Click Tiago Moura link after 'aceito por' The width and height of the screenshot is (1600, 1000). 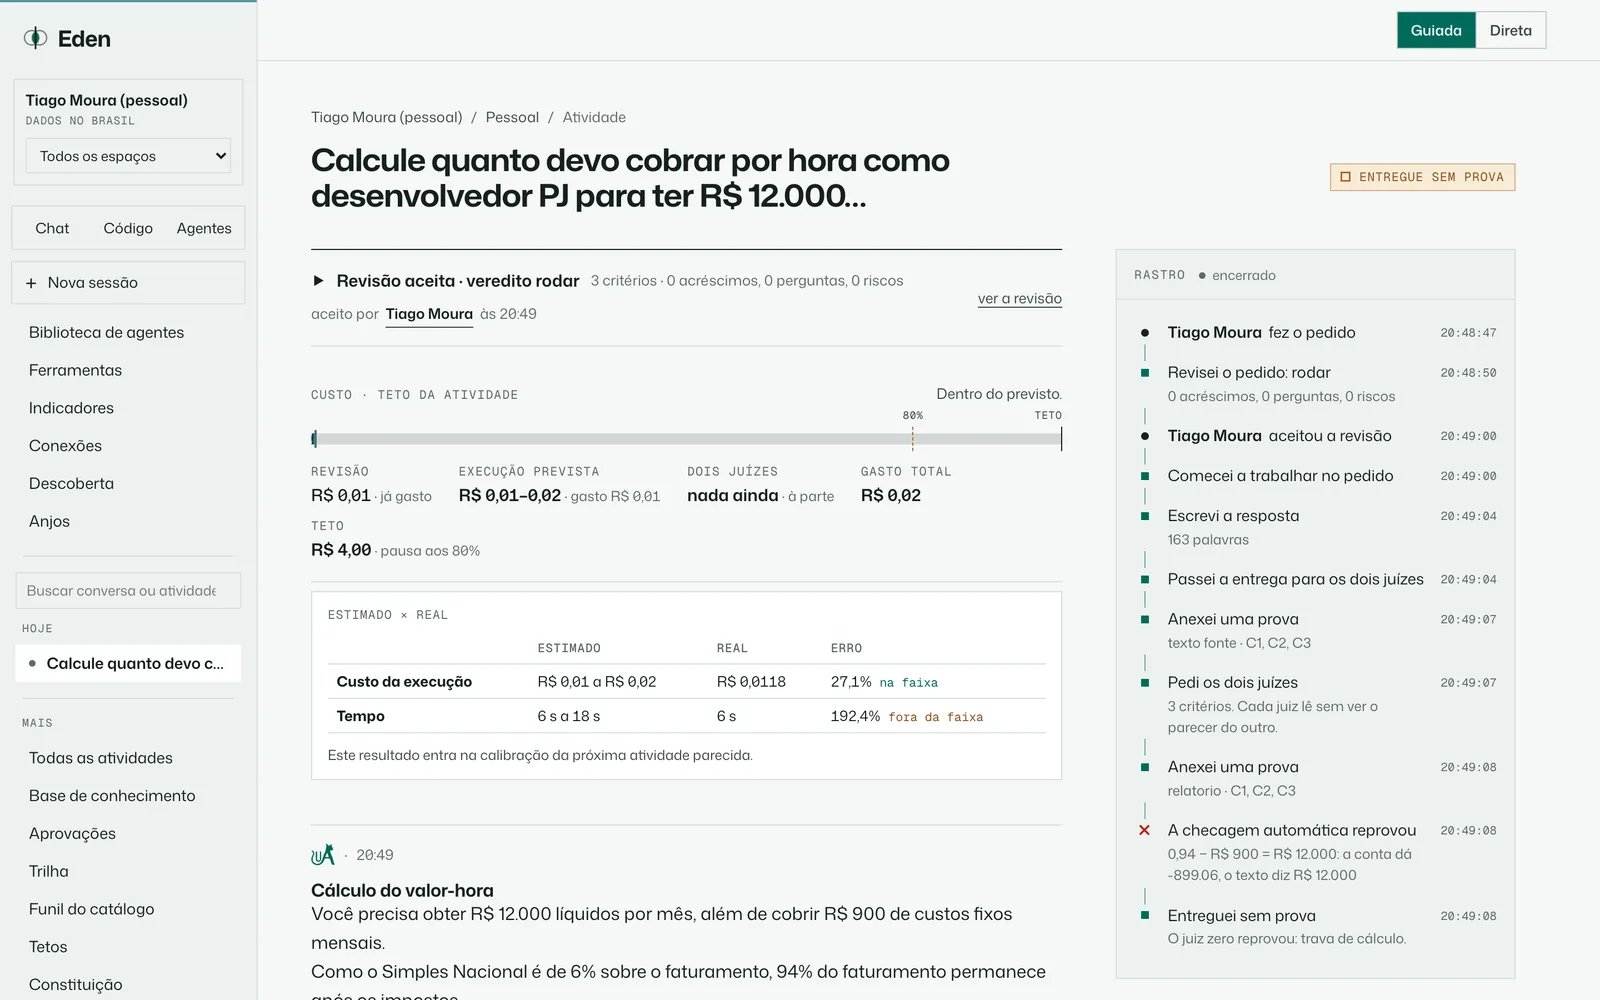tap(429, 314)
